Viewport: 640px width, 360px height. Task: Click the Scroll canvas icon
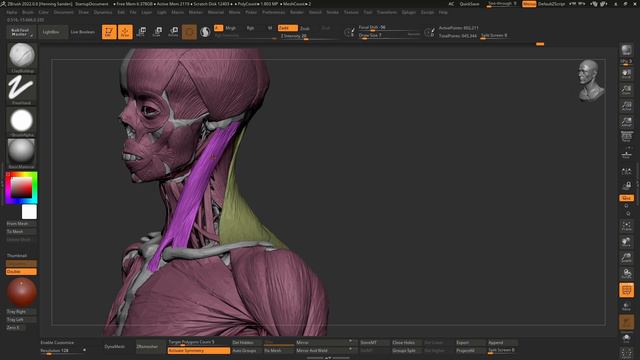click(x=626, y=73)
